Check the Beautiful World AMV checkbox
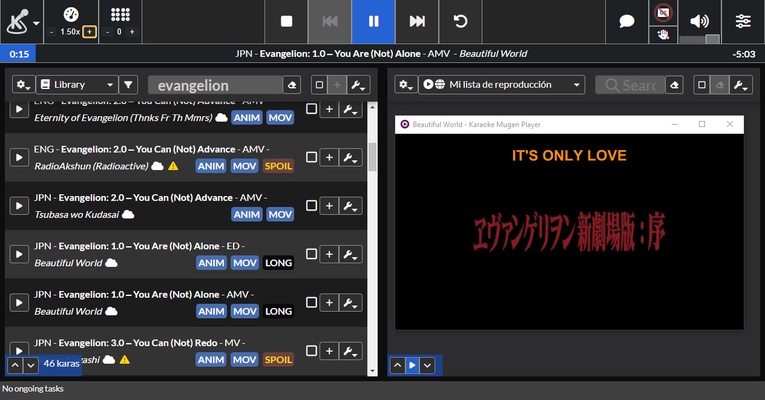Viewport: 765px width, 400px height. (x=311, y=302)
